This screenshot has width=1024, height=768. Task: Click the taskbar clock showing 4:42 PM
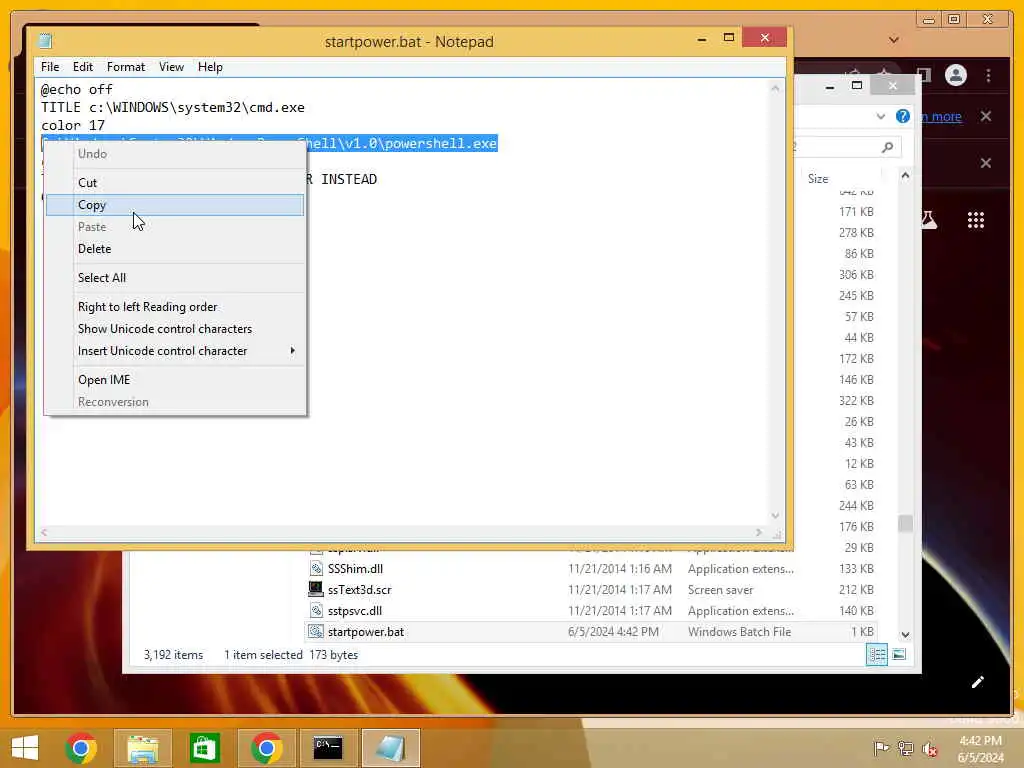click(x=980, y=749)
